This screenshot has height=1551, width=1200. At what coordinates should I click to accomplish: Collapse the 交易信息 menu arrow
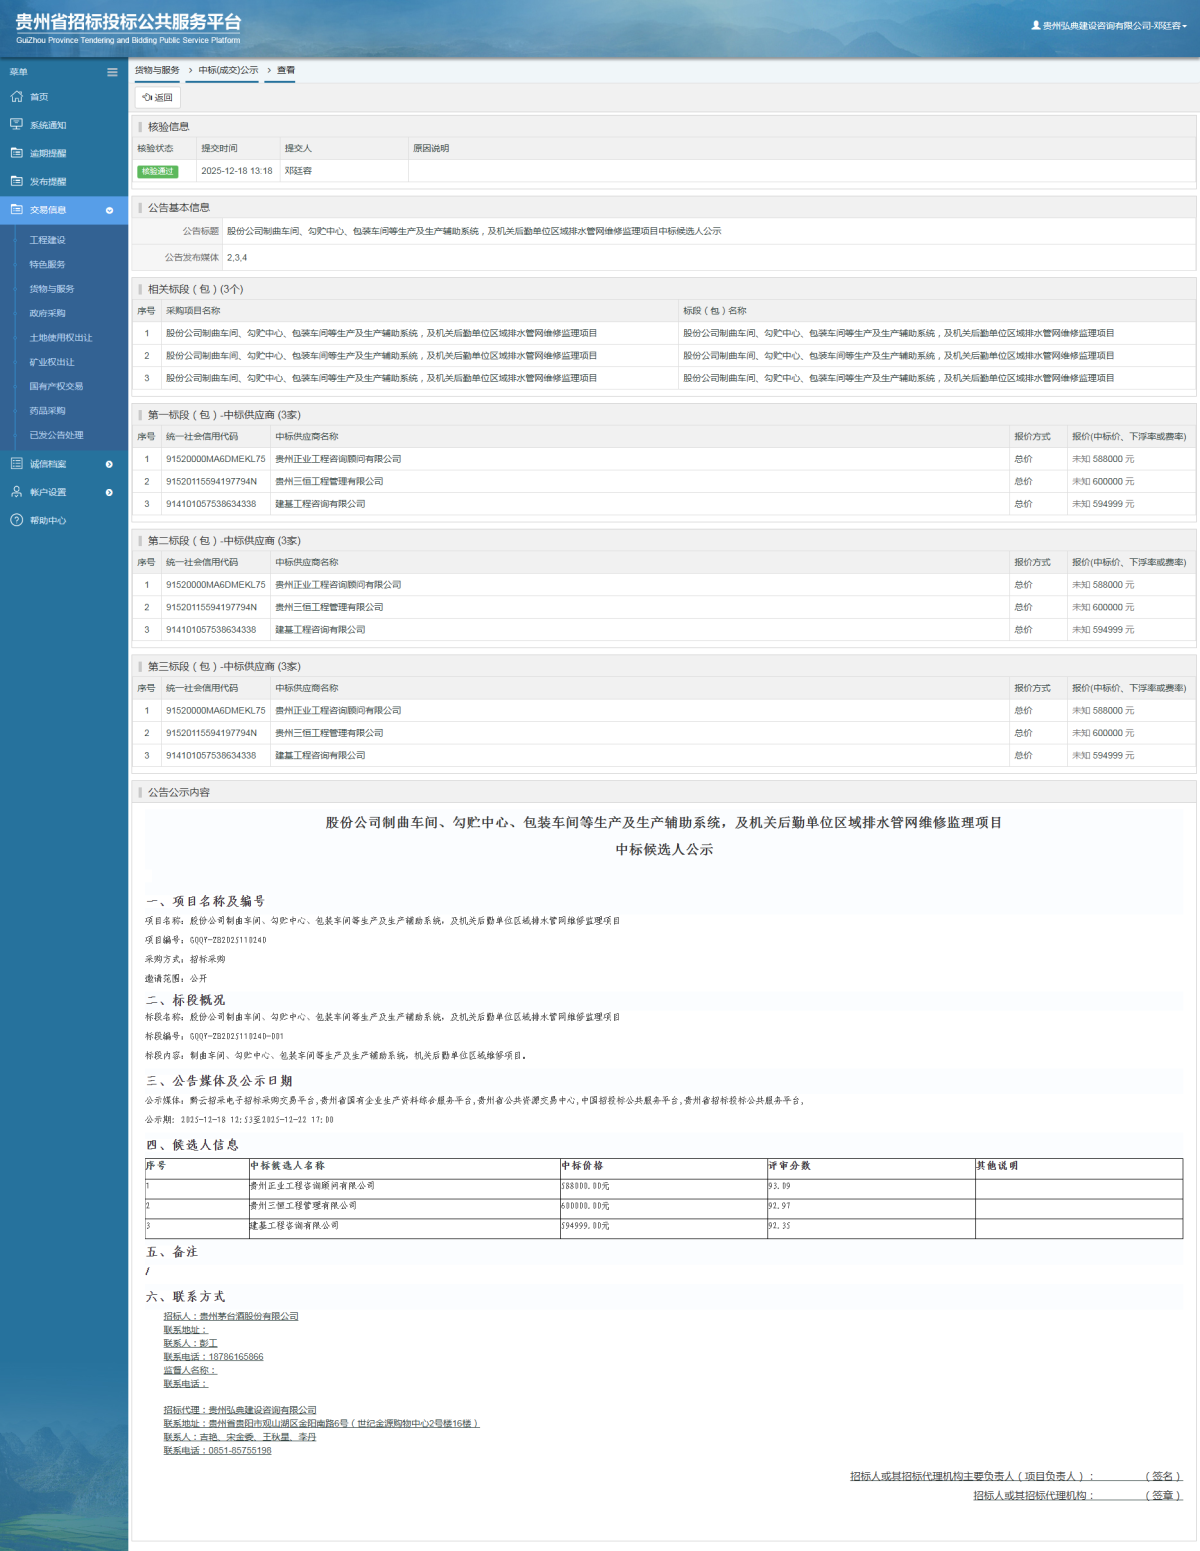[x=109, y=210]
